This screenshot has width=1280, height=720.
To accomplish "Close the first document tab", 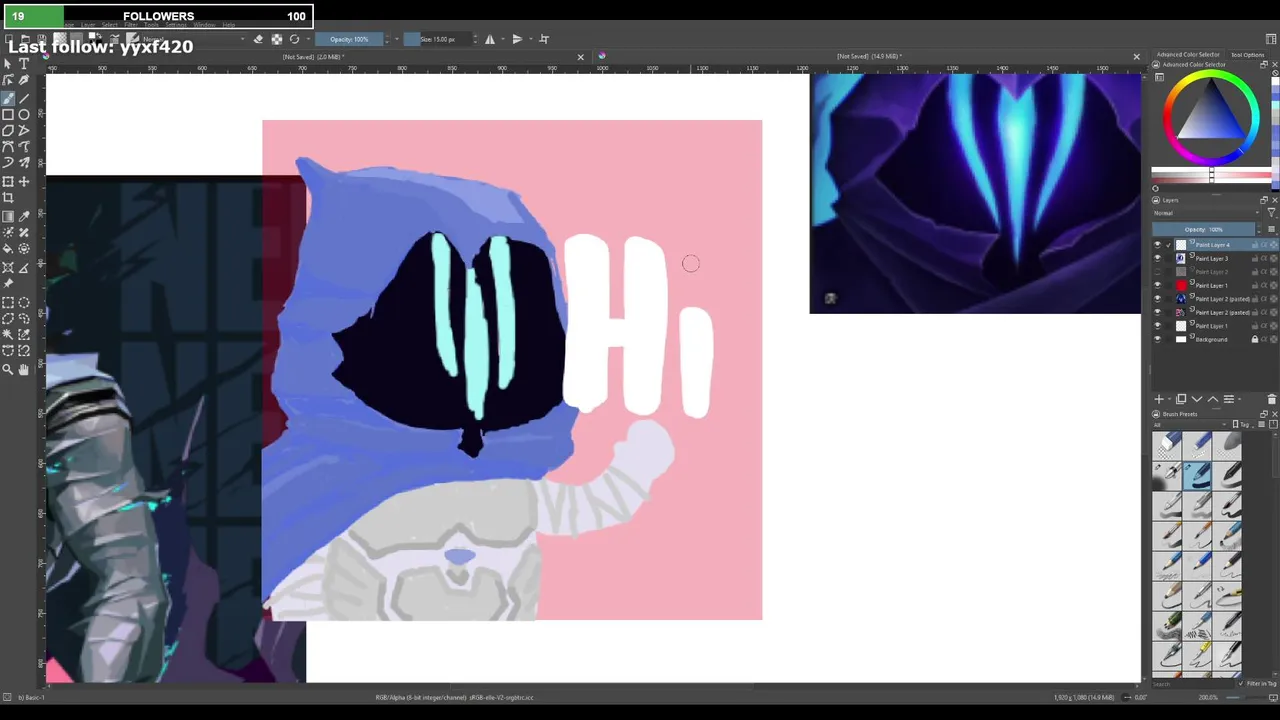I will point(580,57).
